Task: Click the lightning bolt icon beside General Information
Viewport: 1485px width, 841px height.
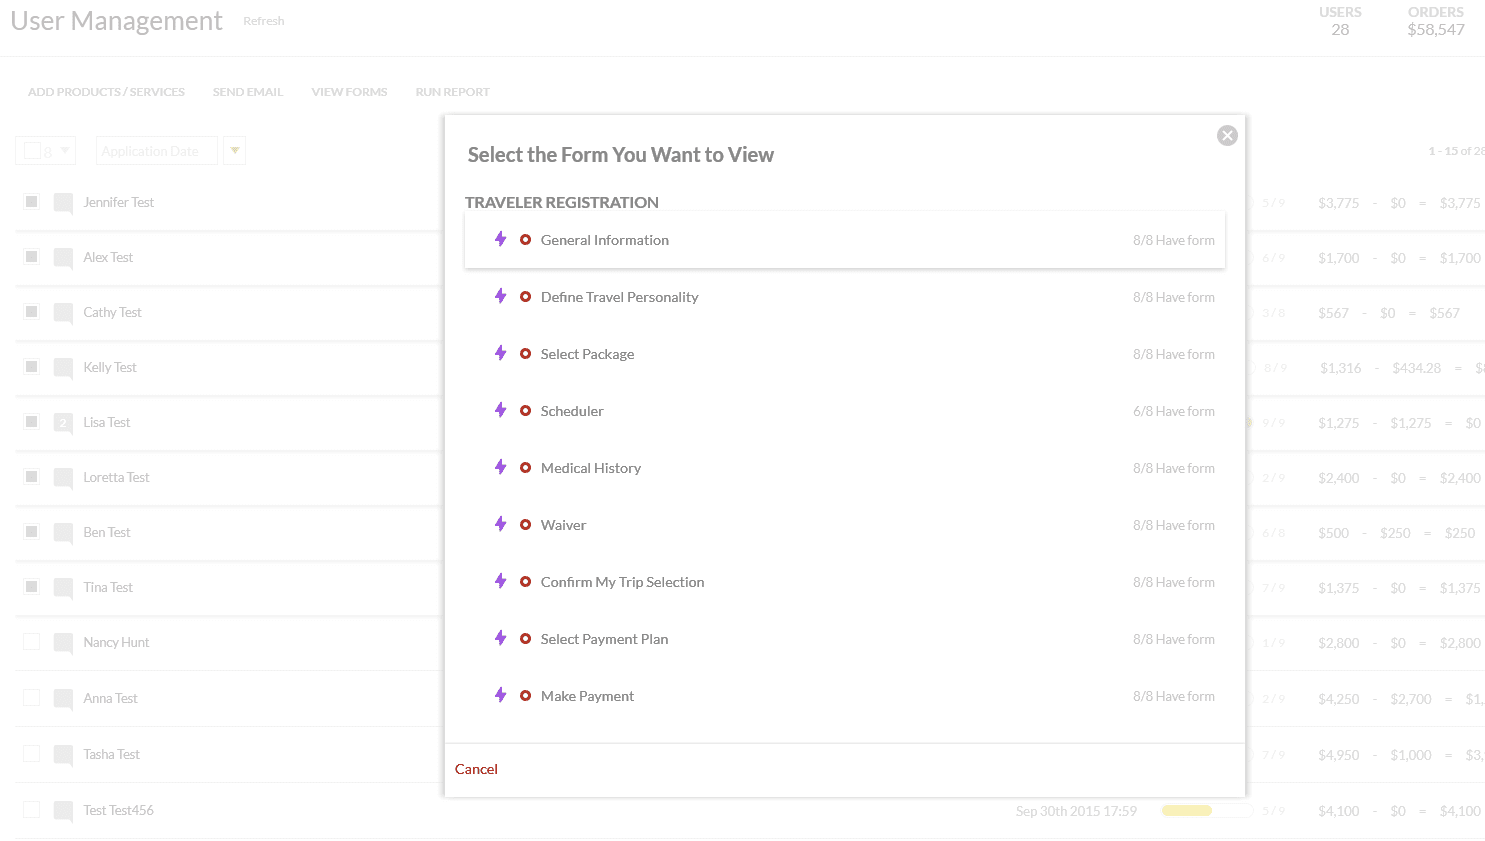Action: coord(501,239)
